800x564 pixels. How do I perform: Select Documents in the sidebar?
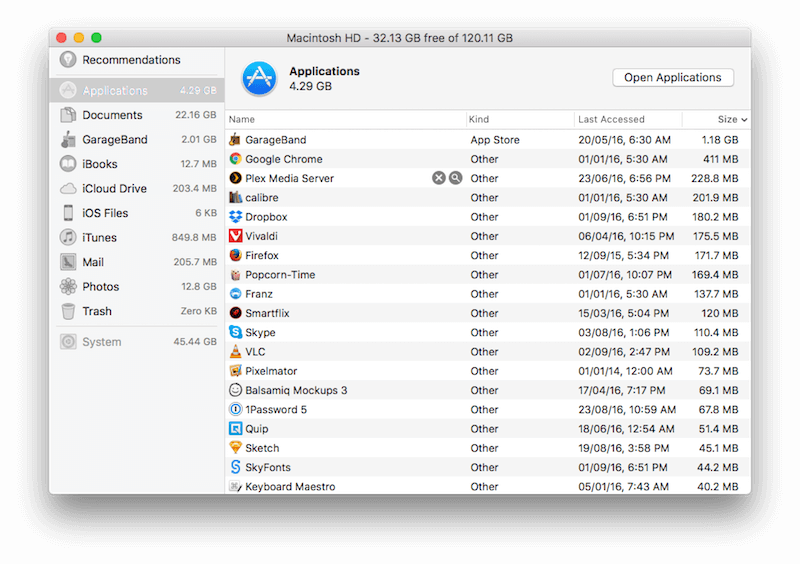pos(112,115)
